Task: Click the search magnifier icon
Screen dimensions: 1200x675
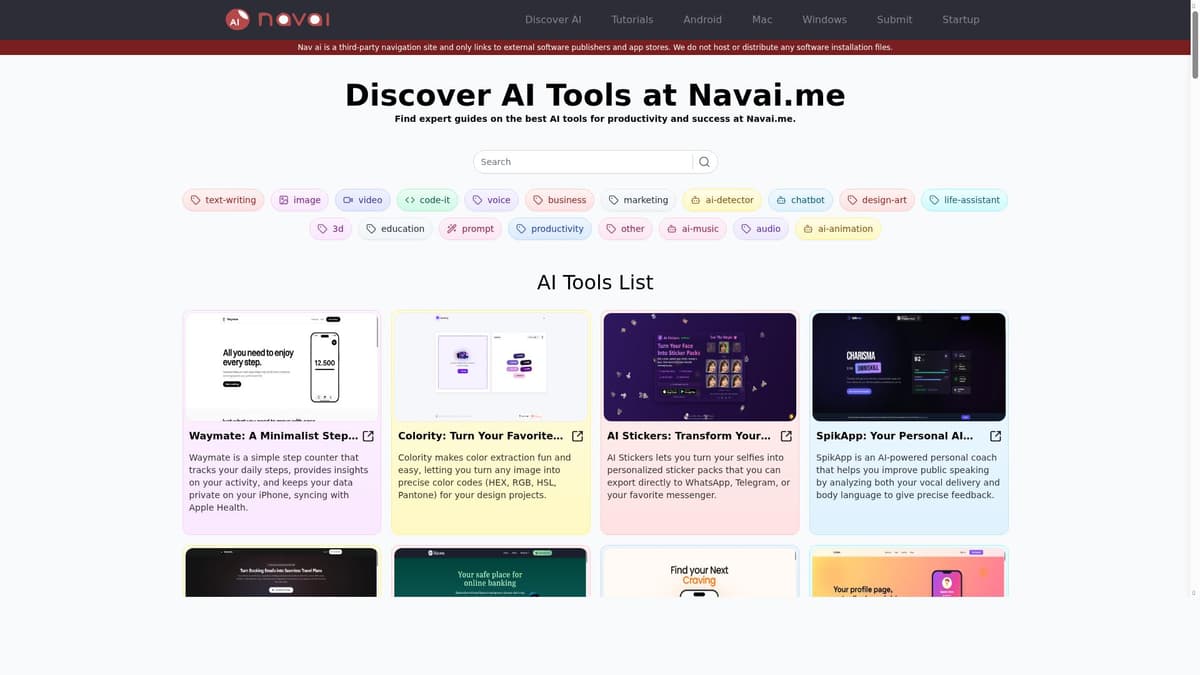Action: coord(703,161)
